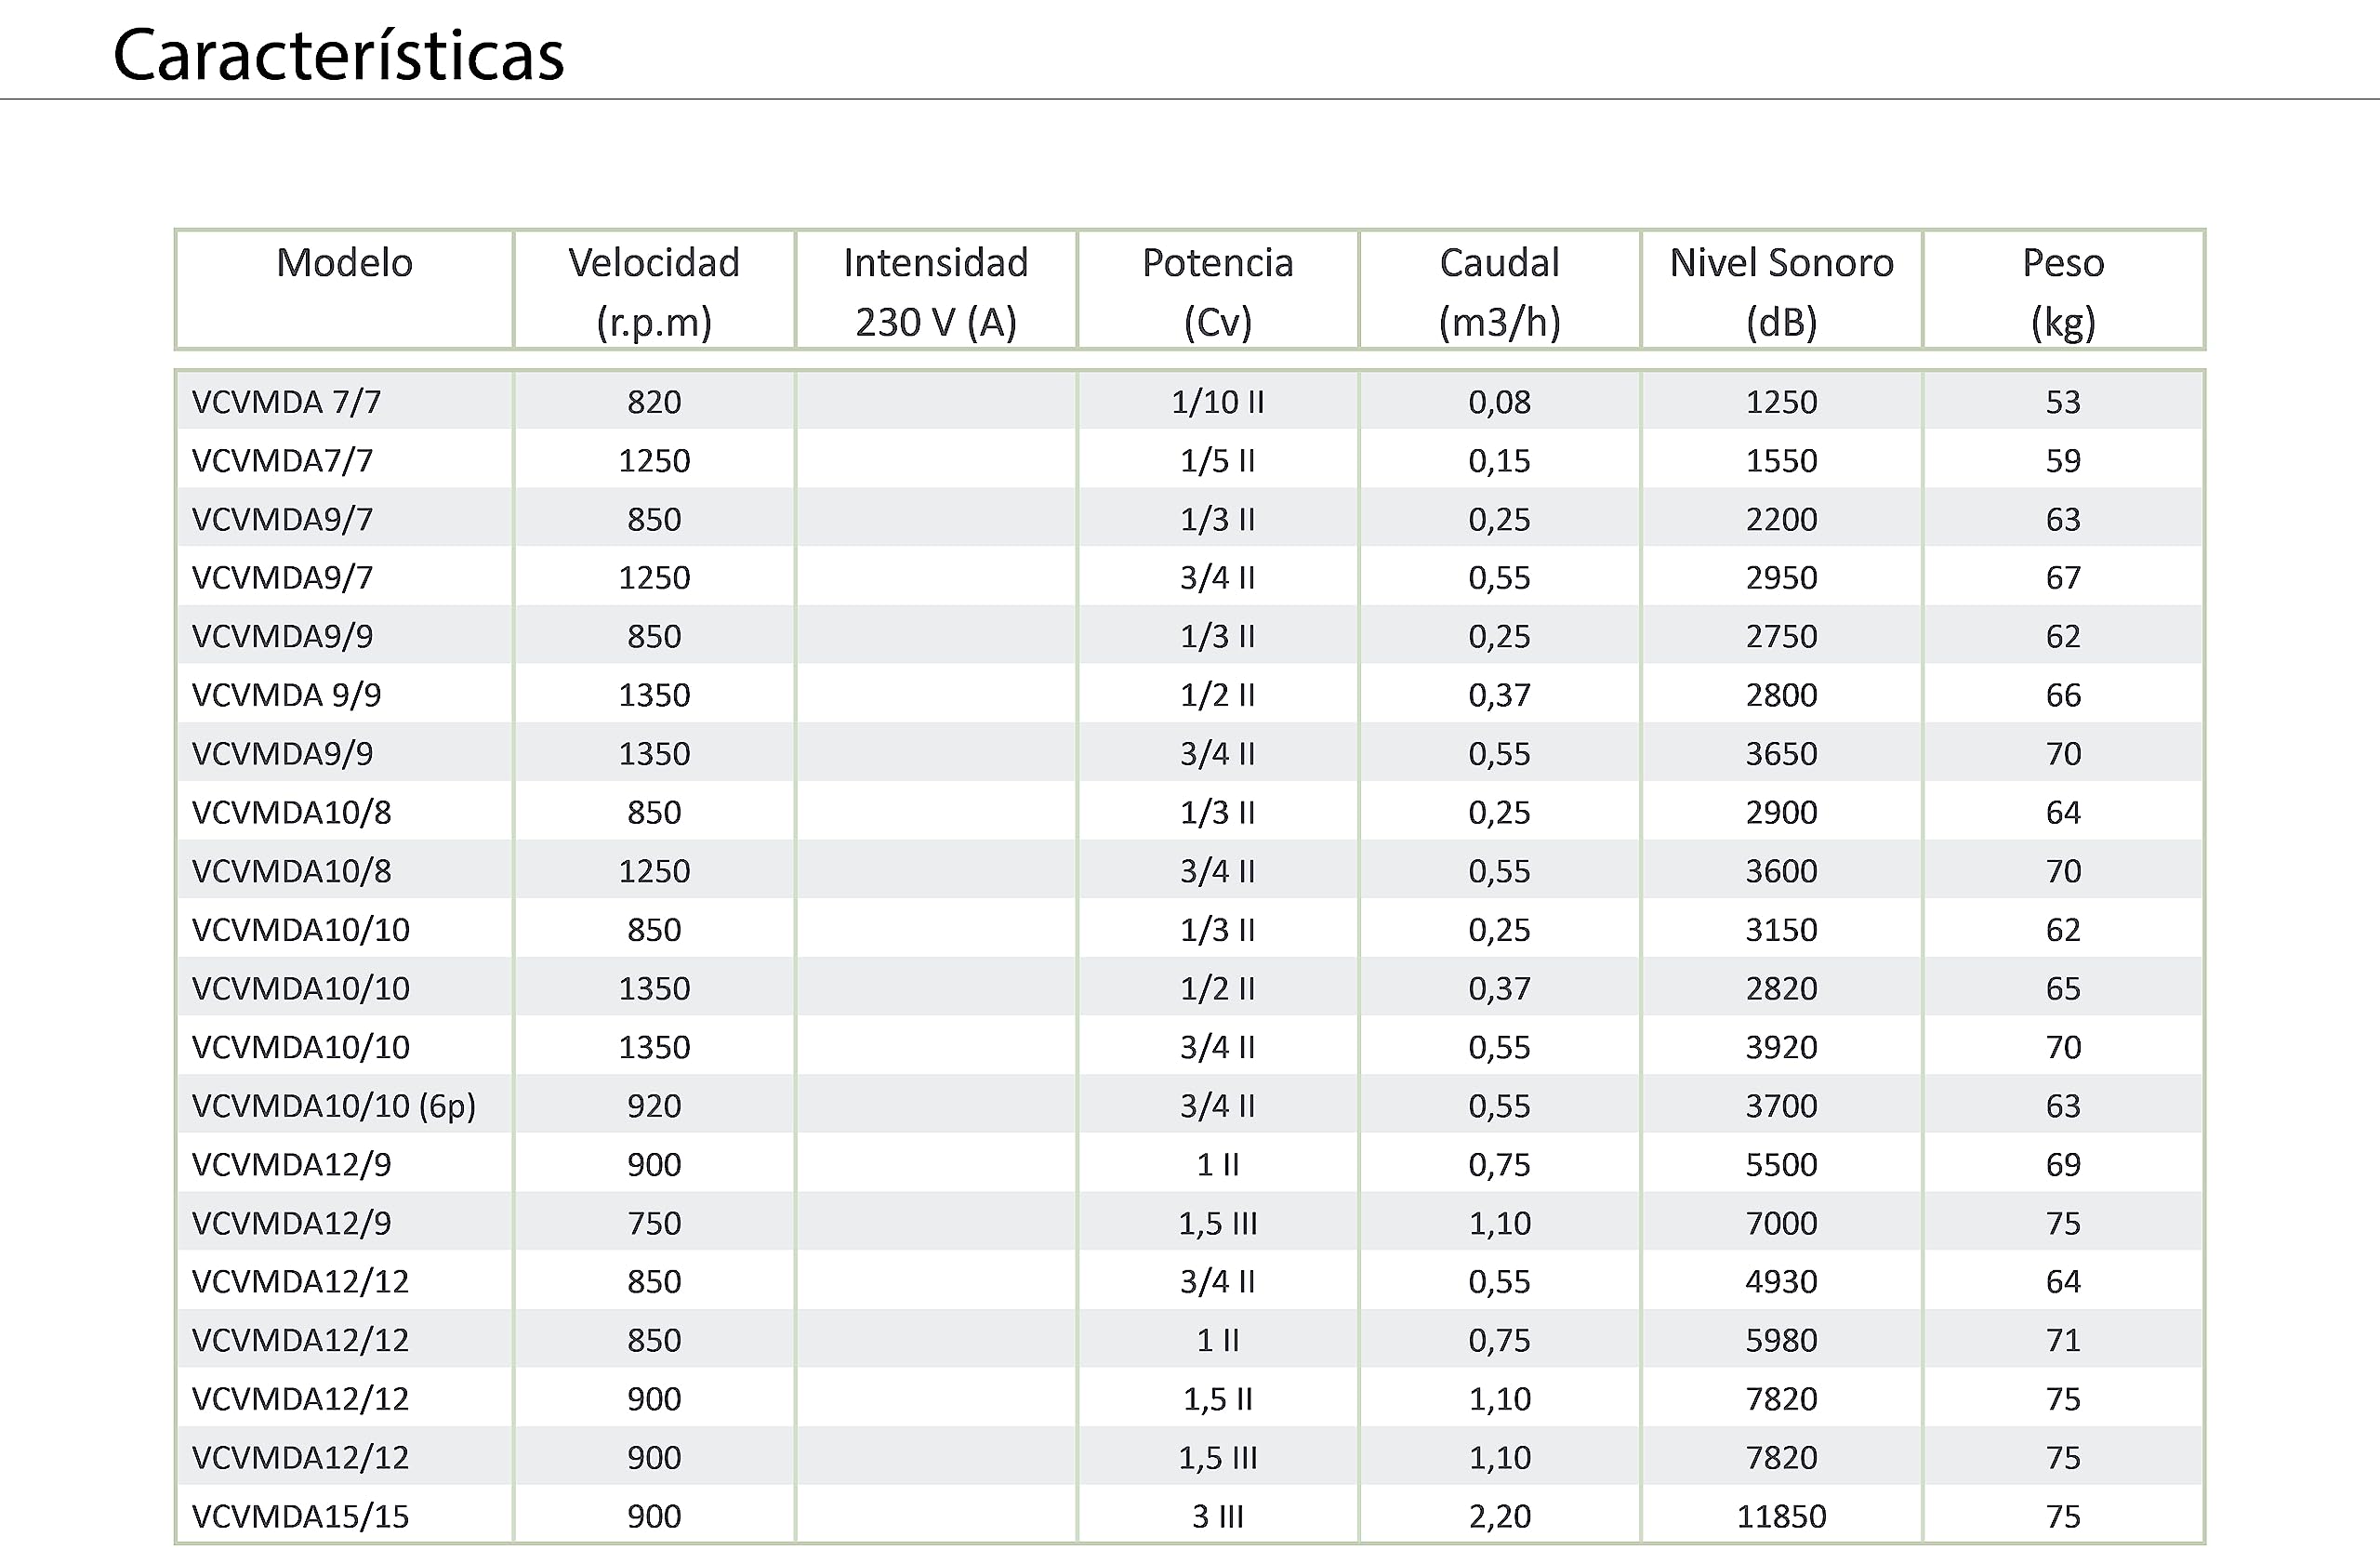Screen dimensions: 2380x1563
Task: Click the Características heading
Action: coord(338,55)
